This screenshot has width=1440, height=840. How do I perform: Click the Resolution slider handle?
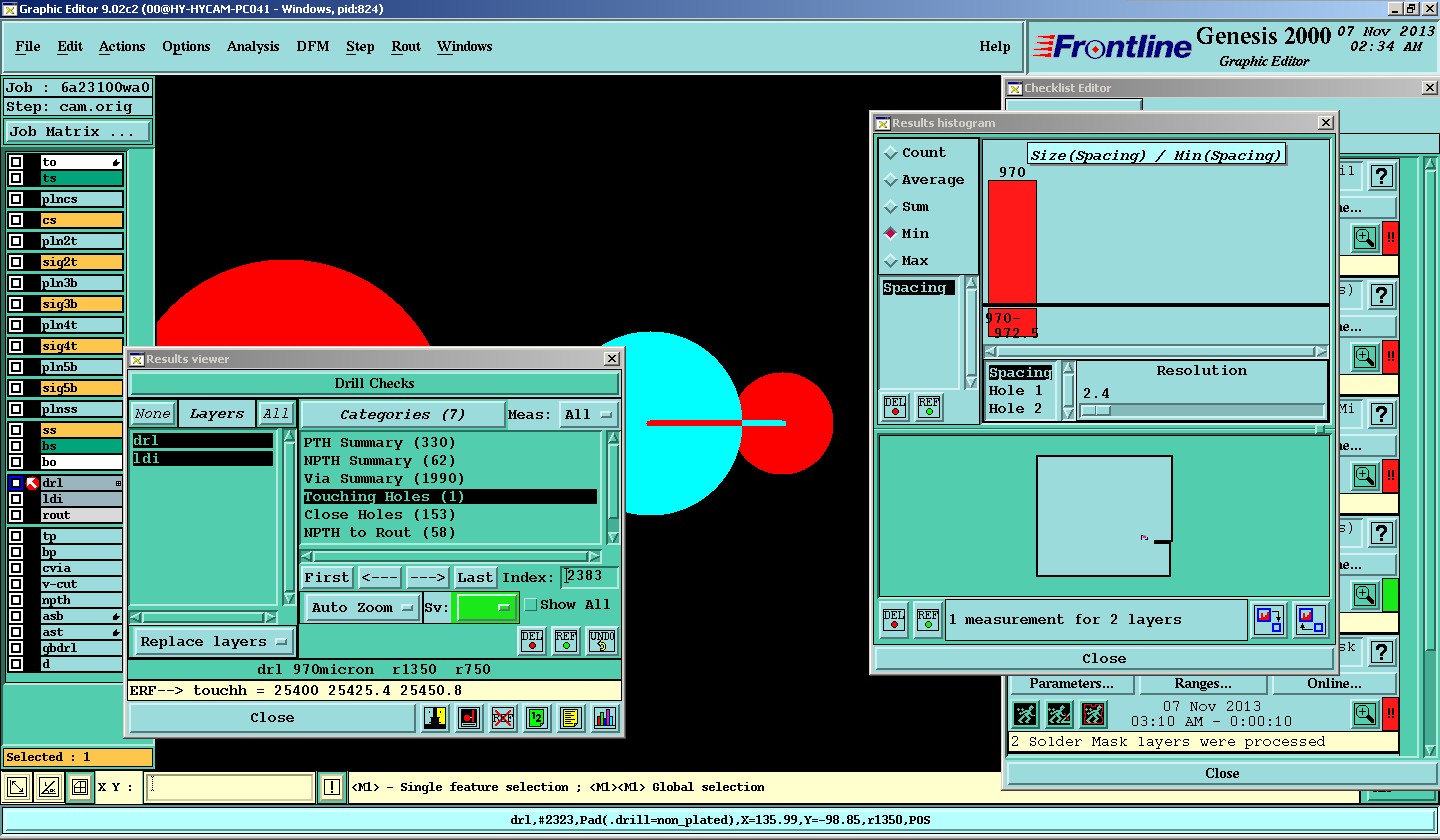(x=1096, y=410)
